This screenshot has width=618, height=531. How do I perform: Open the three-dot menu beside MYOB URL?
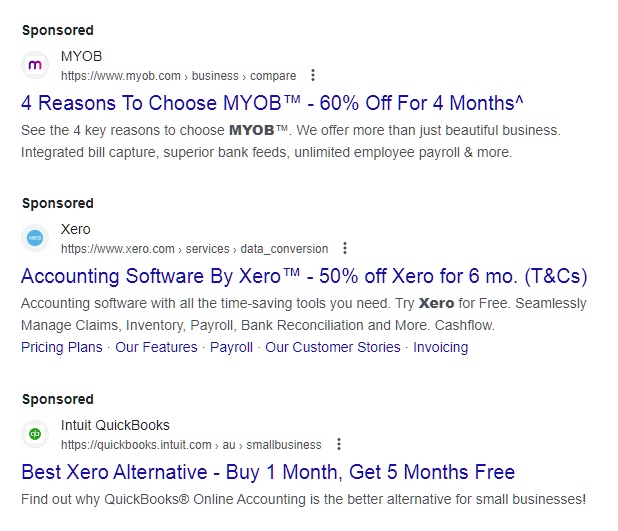pyautogui.click(x=313, y=75)
